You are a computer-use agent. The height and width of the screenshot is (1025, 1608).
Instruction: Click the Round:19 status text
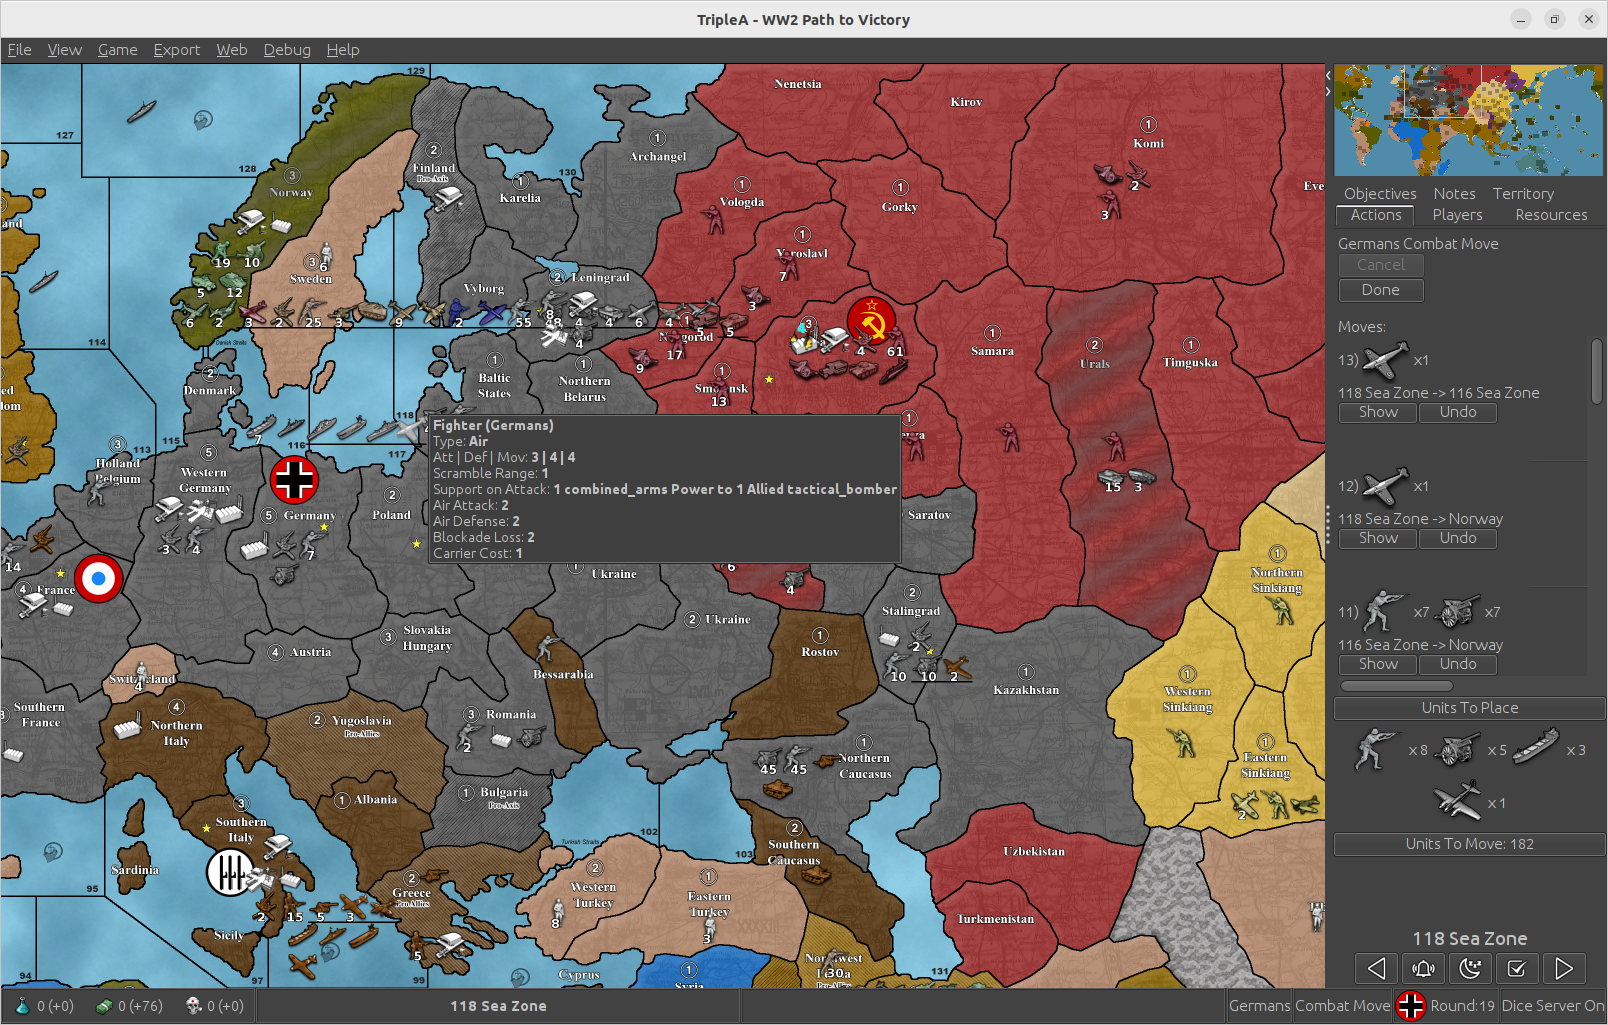(x=1462, y=1006)
